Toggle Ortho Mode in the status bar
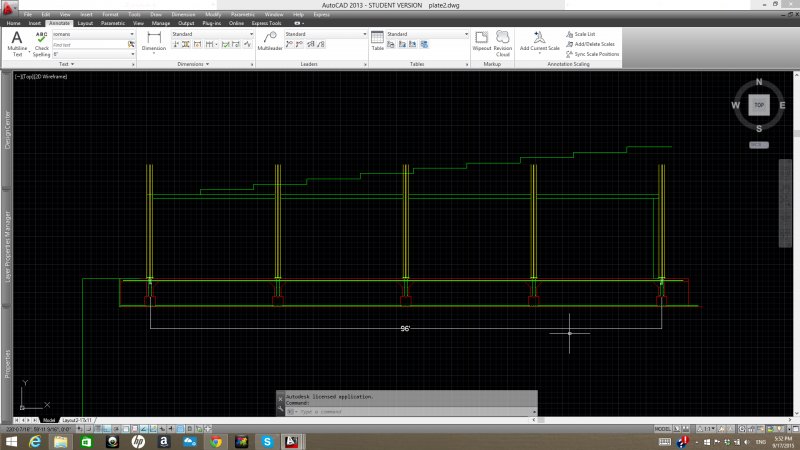 [107, 429]
